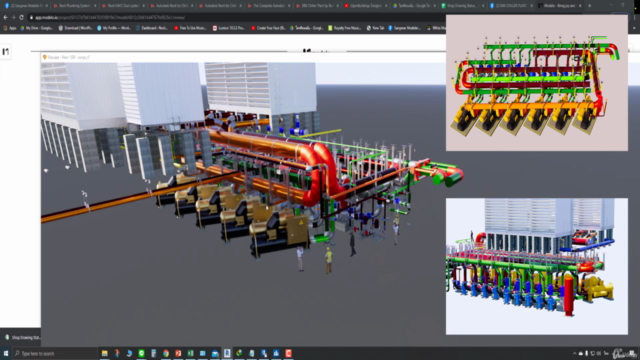Focus the app.modelo.io address bar
This screenshot has height=360, width=640.
point(237,18)
